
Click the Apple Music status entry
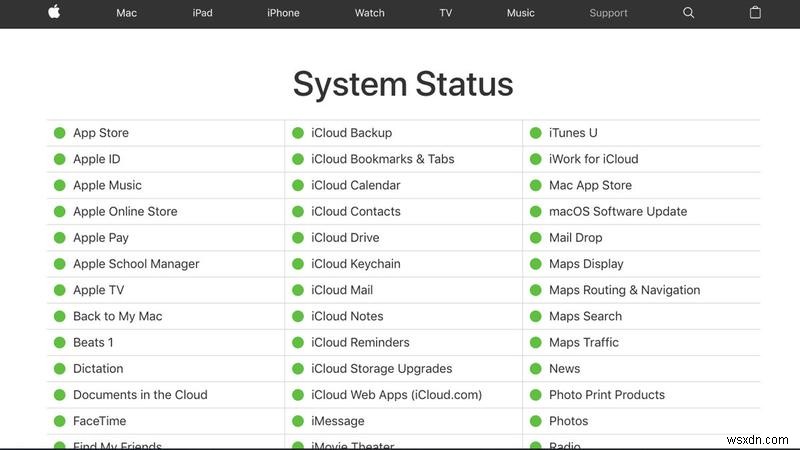click(107, 185)
